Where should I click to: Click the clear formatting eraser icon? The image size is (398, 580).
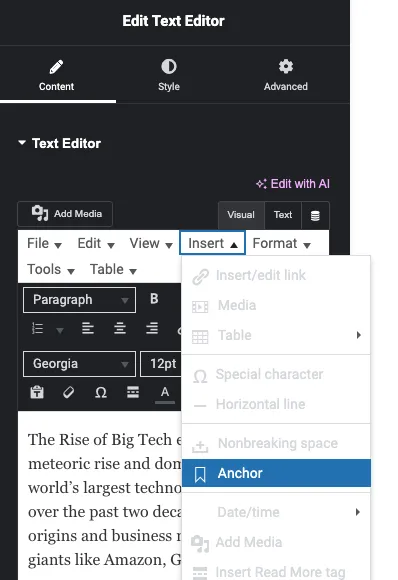click(x=69, y=392)
